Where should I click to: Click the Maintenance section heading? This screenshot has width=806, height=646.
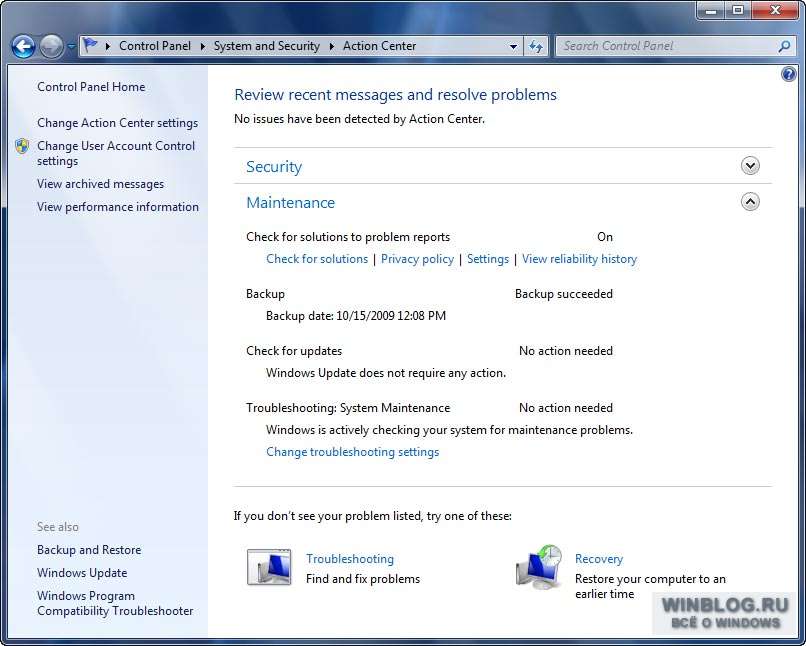[290, 202]
